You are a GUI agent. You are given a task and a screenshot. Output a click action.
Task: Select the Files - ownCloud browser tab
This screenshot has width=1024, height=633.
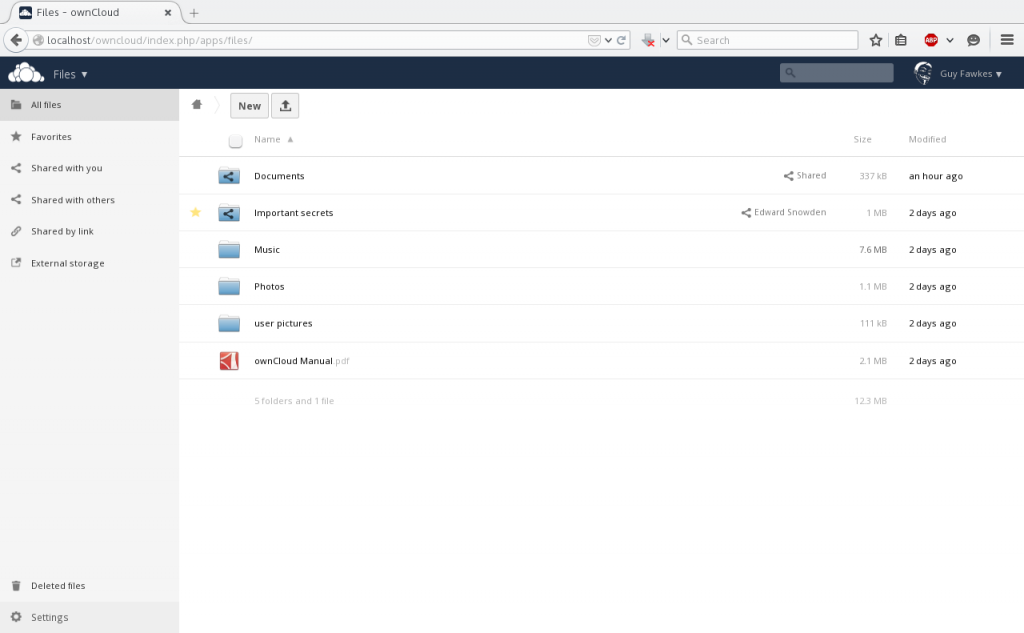(80, 13)
